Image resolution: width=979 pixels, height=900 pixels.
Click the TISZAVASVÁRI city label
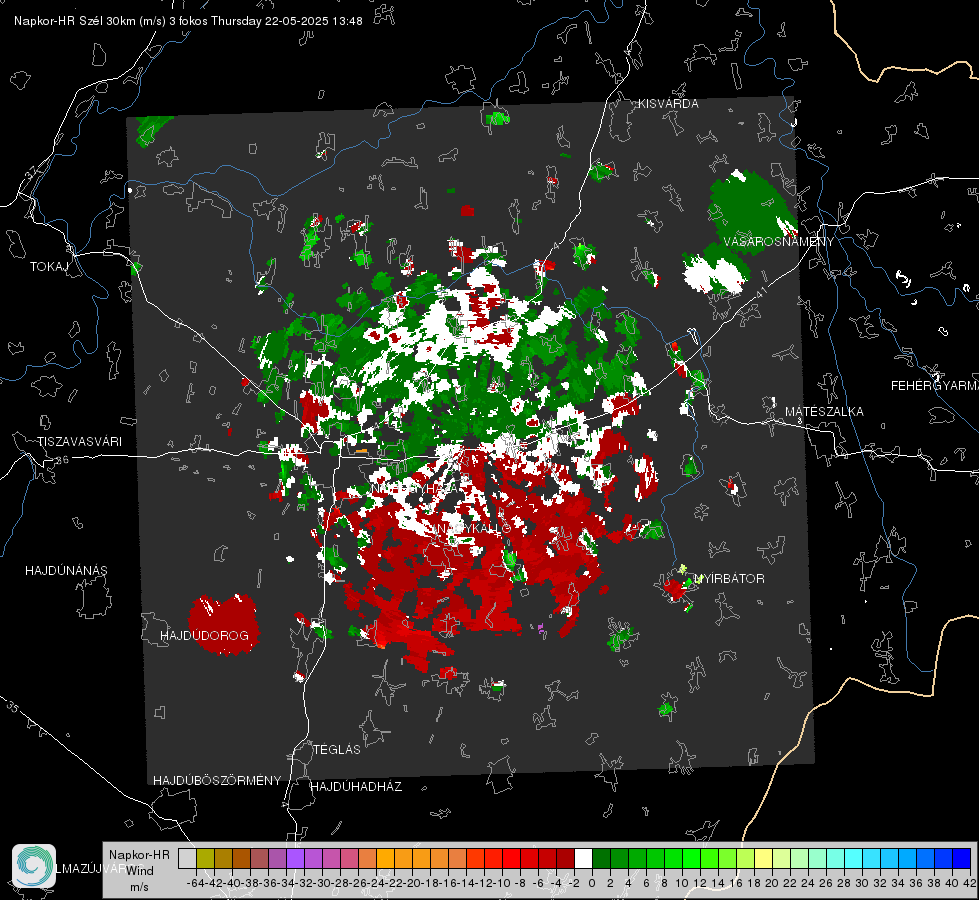coord(79,442)
